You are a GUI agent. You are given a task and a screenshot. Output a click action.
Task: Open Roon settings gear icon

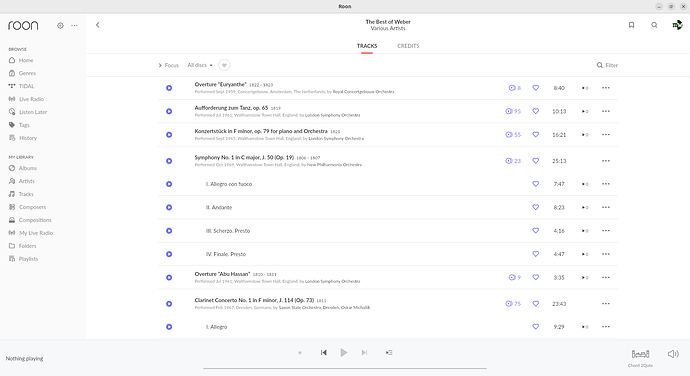point(60,26)
